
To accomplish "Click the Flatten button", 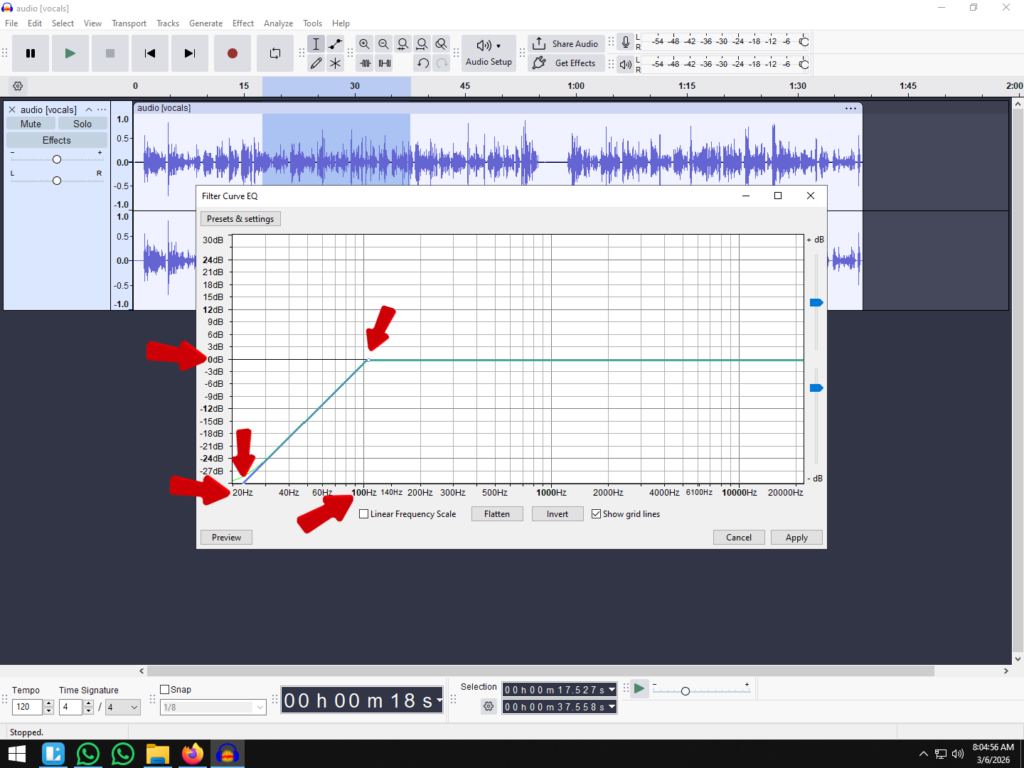I will 497,514.
